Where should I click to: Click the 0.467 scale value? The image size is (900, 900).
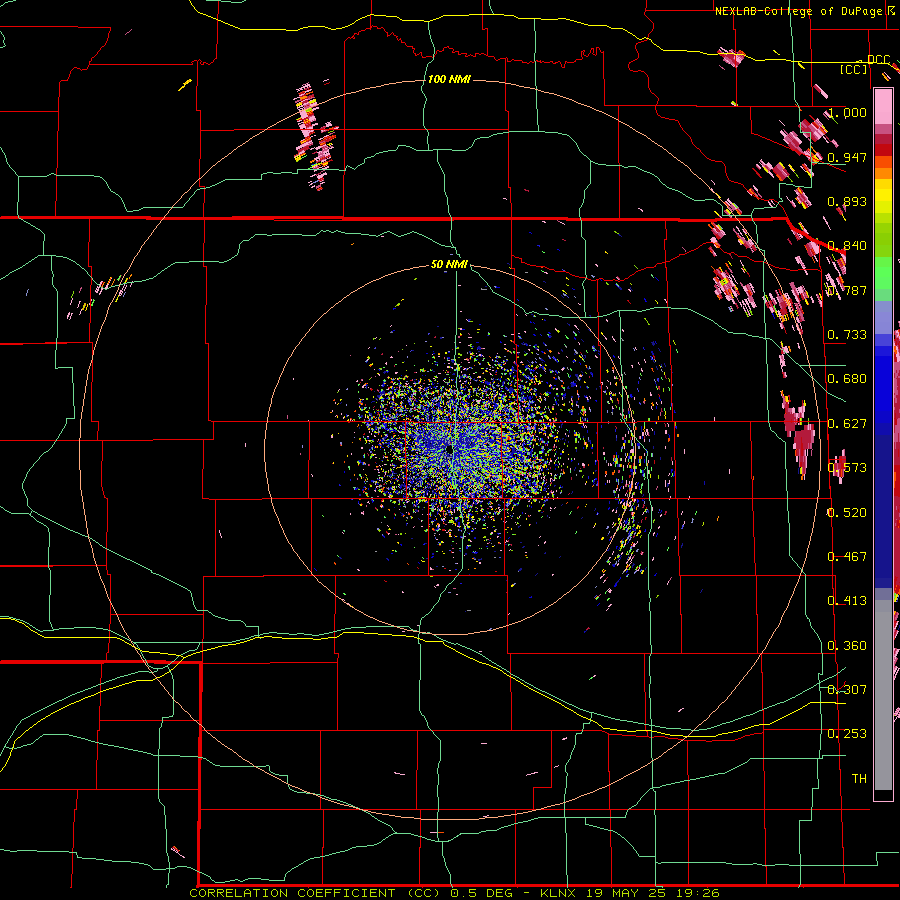pos(847,557)
